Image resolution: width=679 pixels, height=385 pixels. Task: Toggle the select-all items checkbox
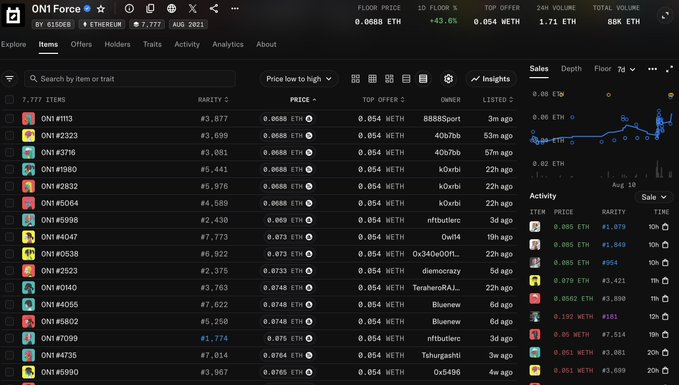tap(10, 100)
